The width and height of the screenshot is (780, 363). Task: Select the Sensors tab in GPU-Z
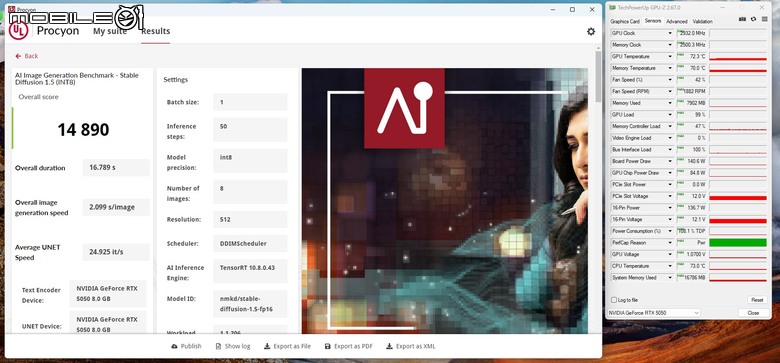tap(653, 21)
